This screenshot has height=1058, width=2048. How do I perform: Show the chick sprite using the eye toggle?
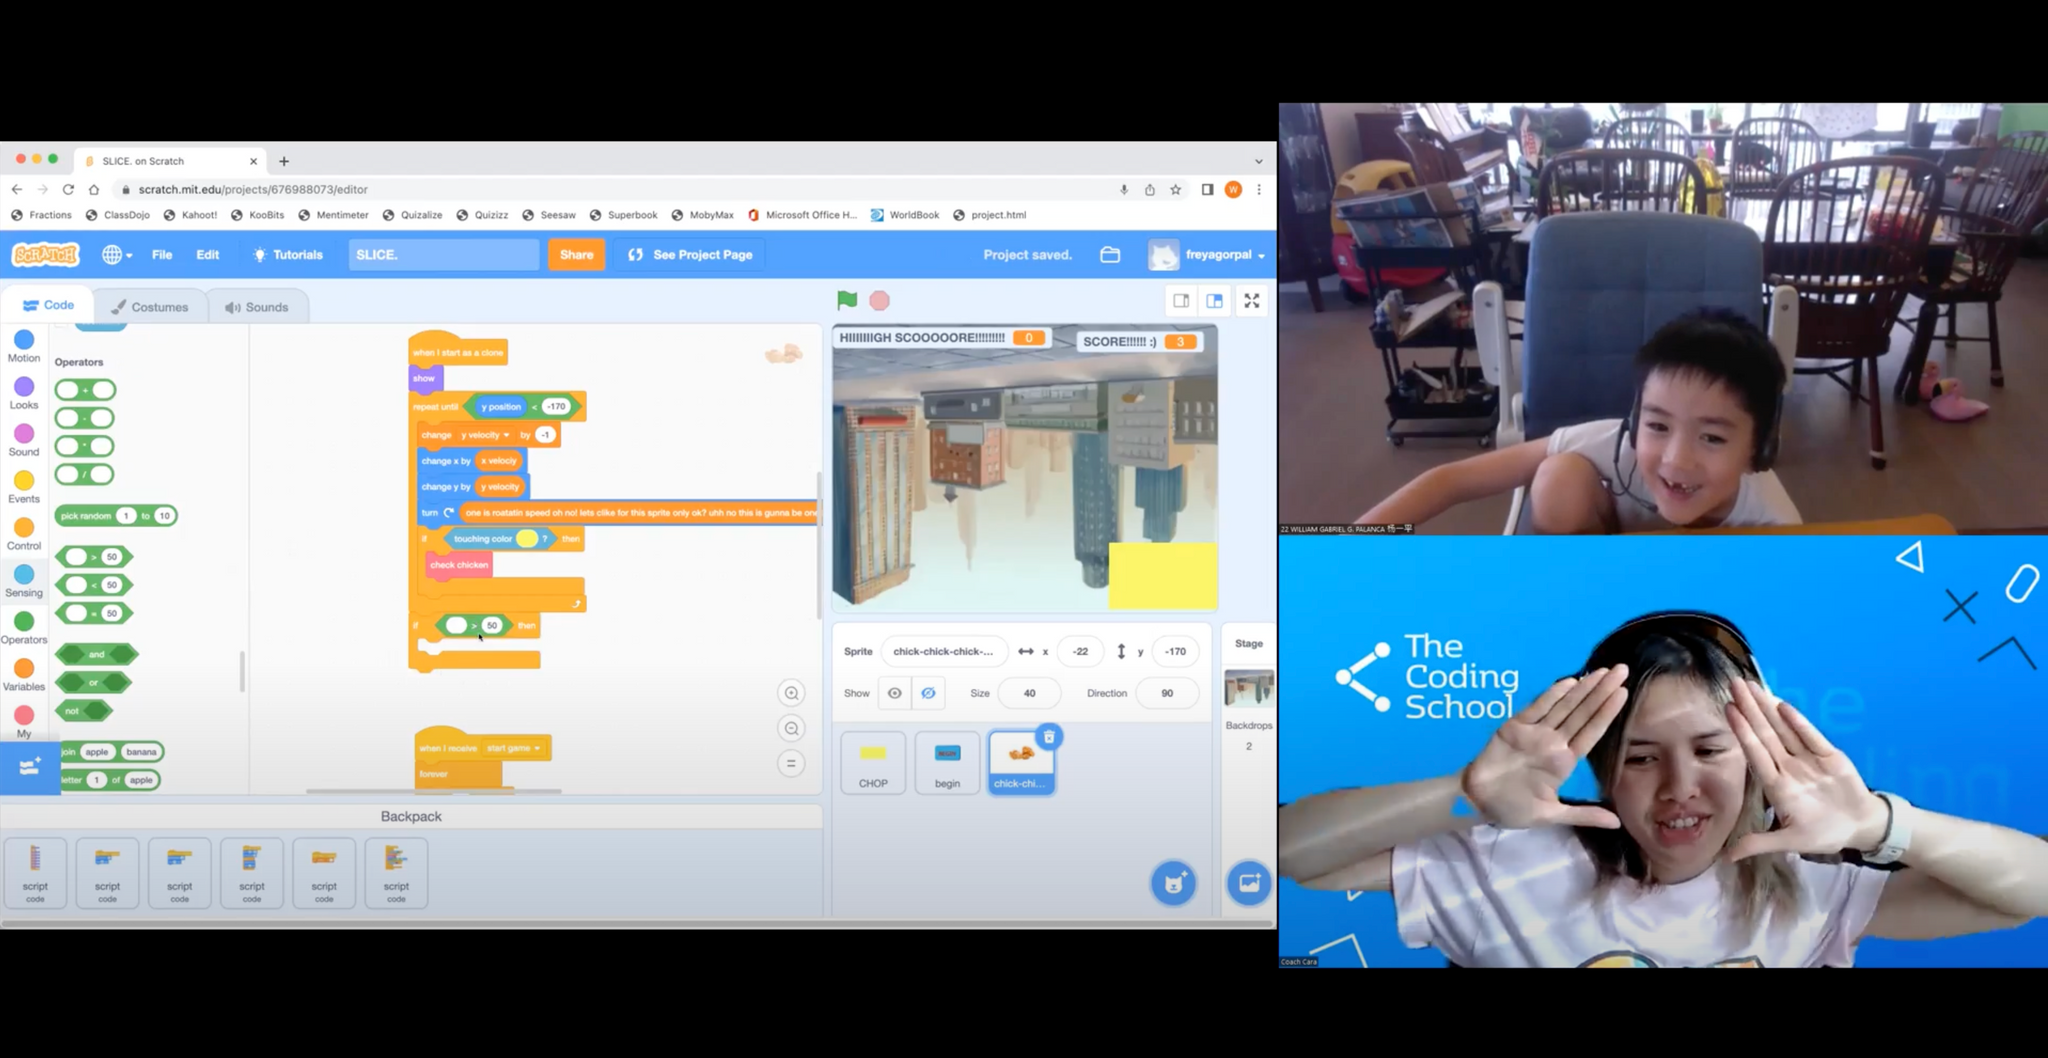894,693
